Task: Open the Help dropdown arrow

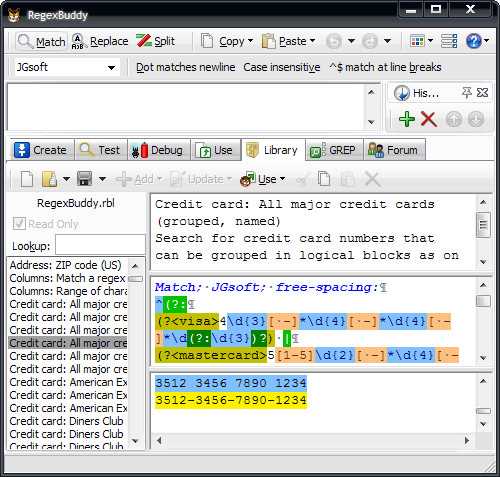Action: (x=486, y=41)
